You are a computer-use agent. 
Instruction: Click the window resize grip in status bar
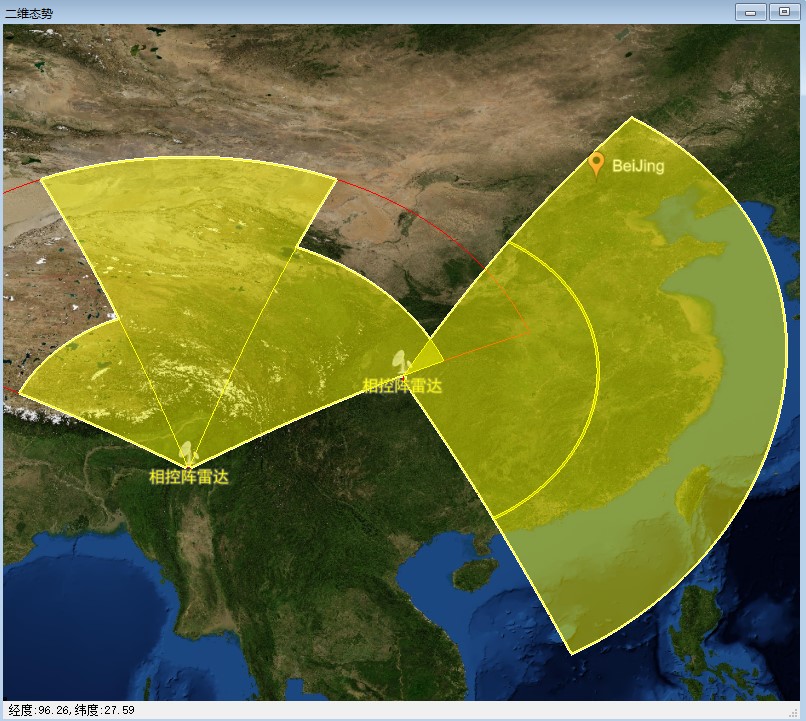pos(794,712)
